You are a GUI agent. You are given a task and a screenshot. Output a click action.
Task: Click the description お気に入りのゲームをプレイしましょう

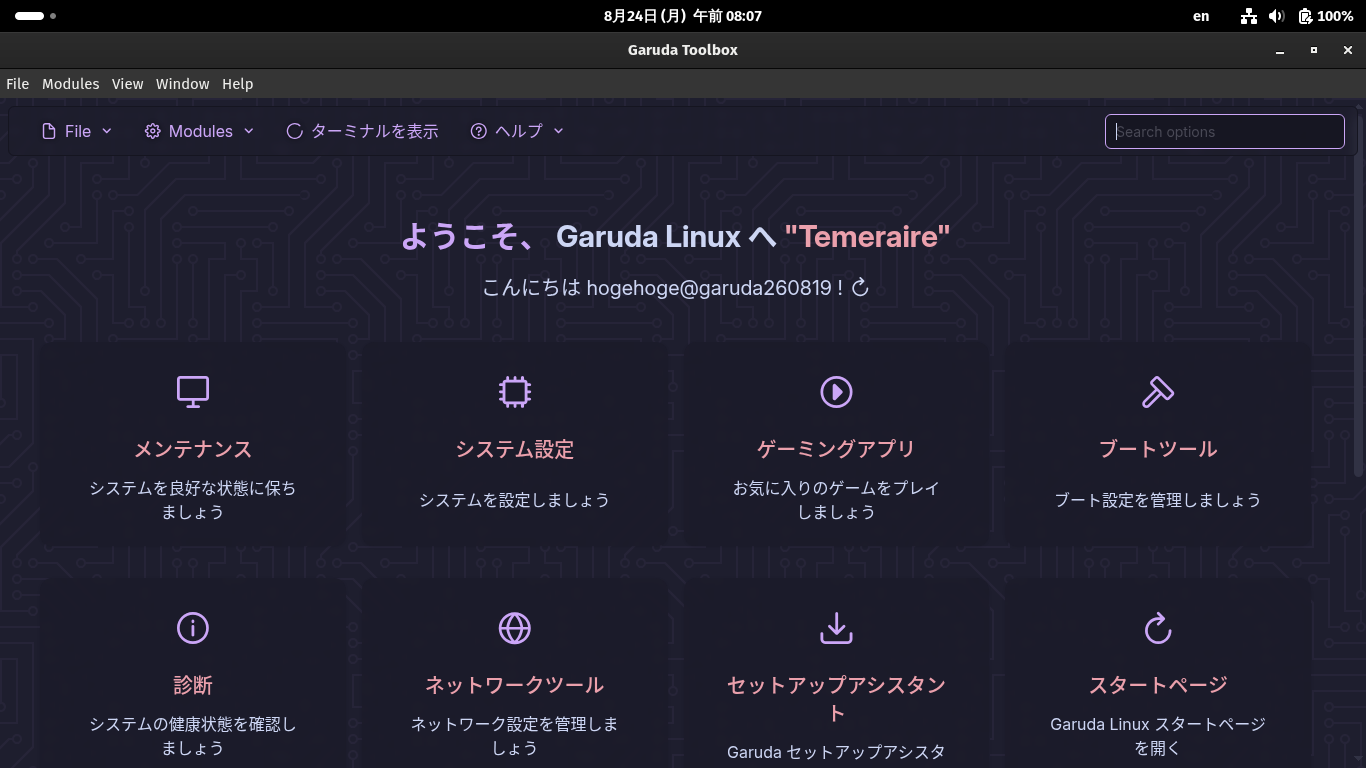click(x=836, y=500)
